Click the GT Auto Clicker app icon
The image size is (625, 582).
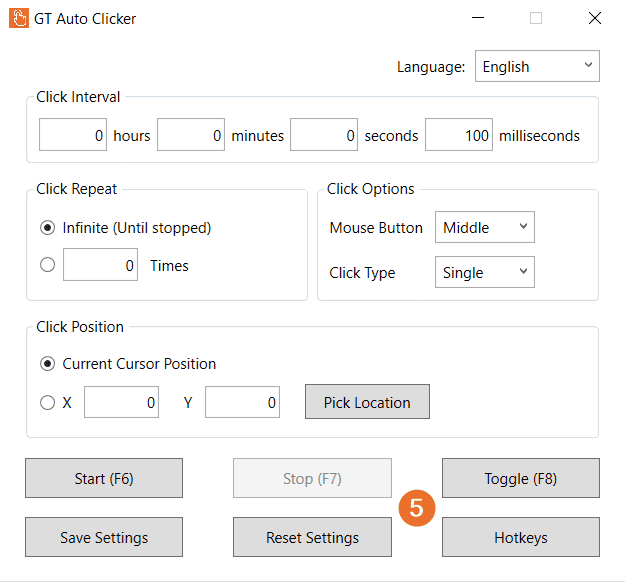(x=19, y=18)
